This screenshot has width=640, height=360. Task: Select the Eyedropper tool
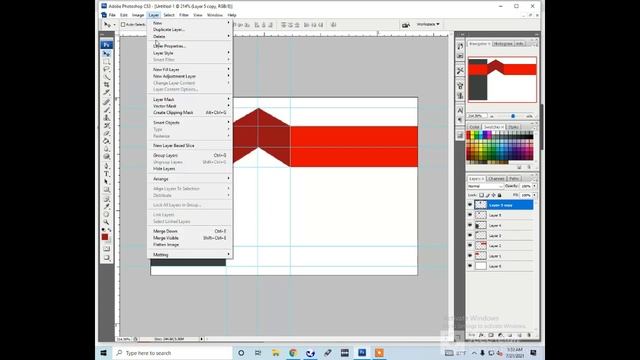point(107,207)
